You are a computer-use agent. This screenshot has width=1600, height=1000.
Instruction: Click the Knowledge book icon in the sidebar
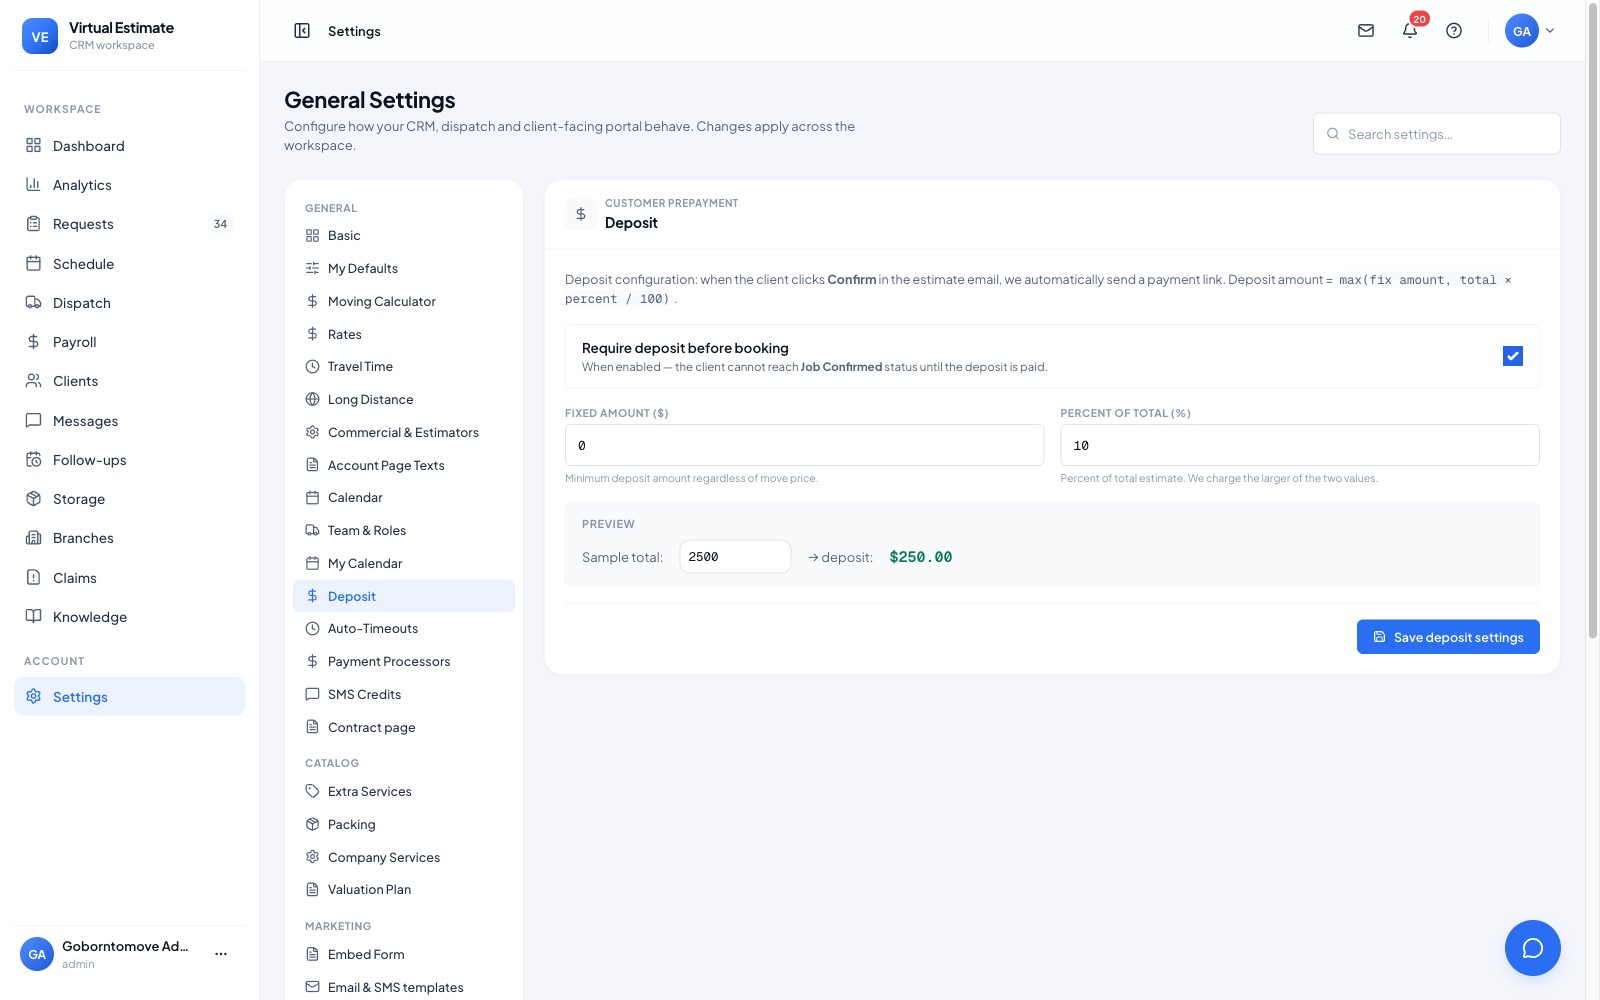pos(33,616)
